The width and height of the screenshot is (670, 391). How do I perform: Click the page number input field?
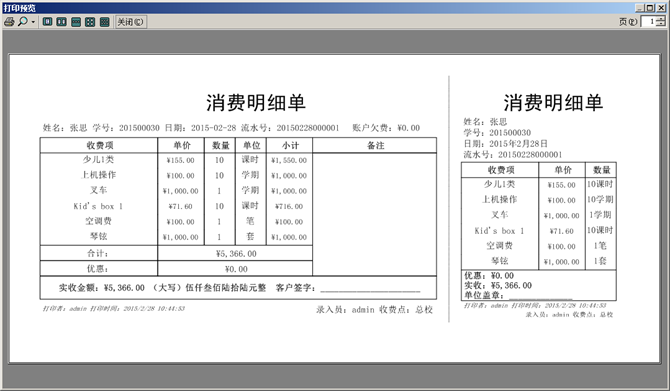coord(649,21)
